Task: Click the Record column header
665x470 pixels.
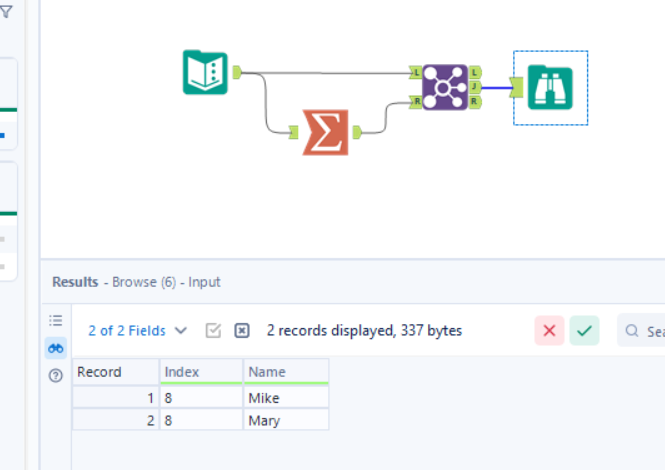Action: point(116,372)
